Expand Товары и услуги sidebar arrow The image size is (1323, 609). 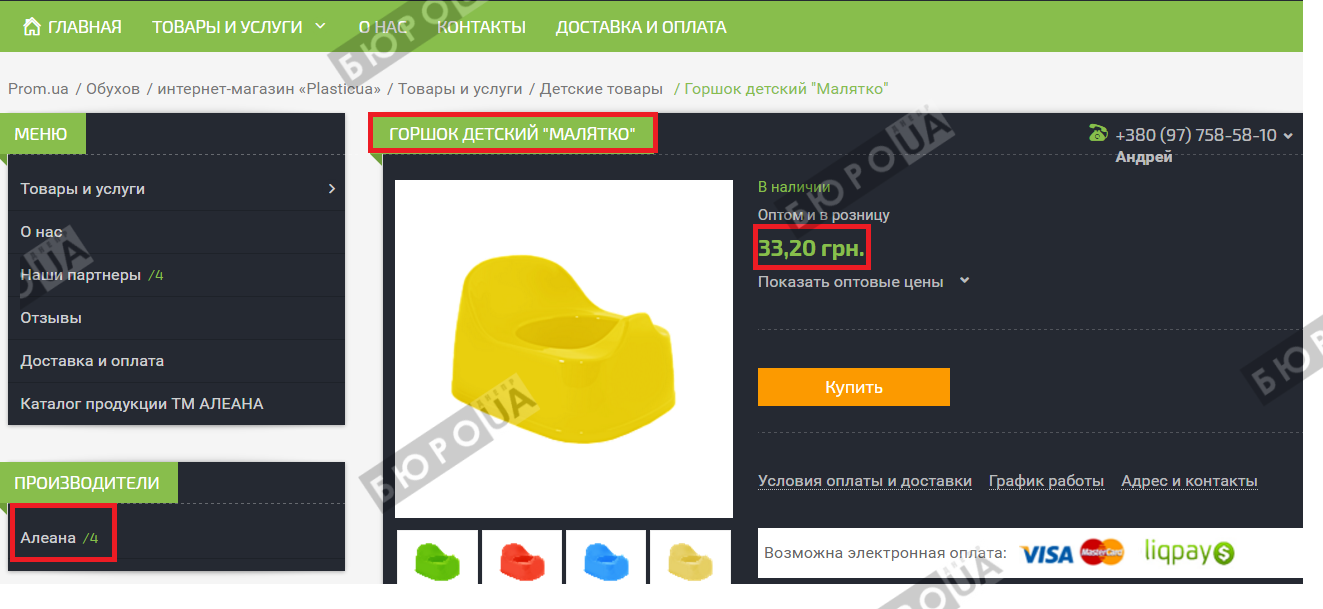332,188
